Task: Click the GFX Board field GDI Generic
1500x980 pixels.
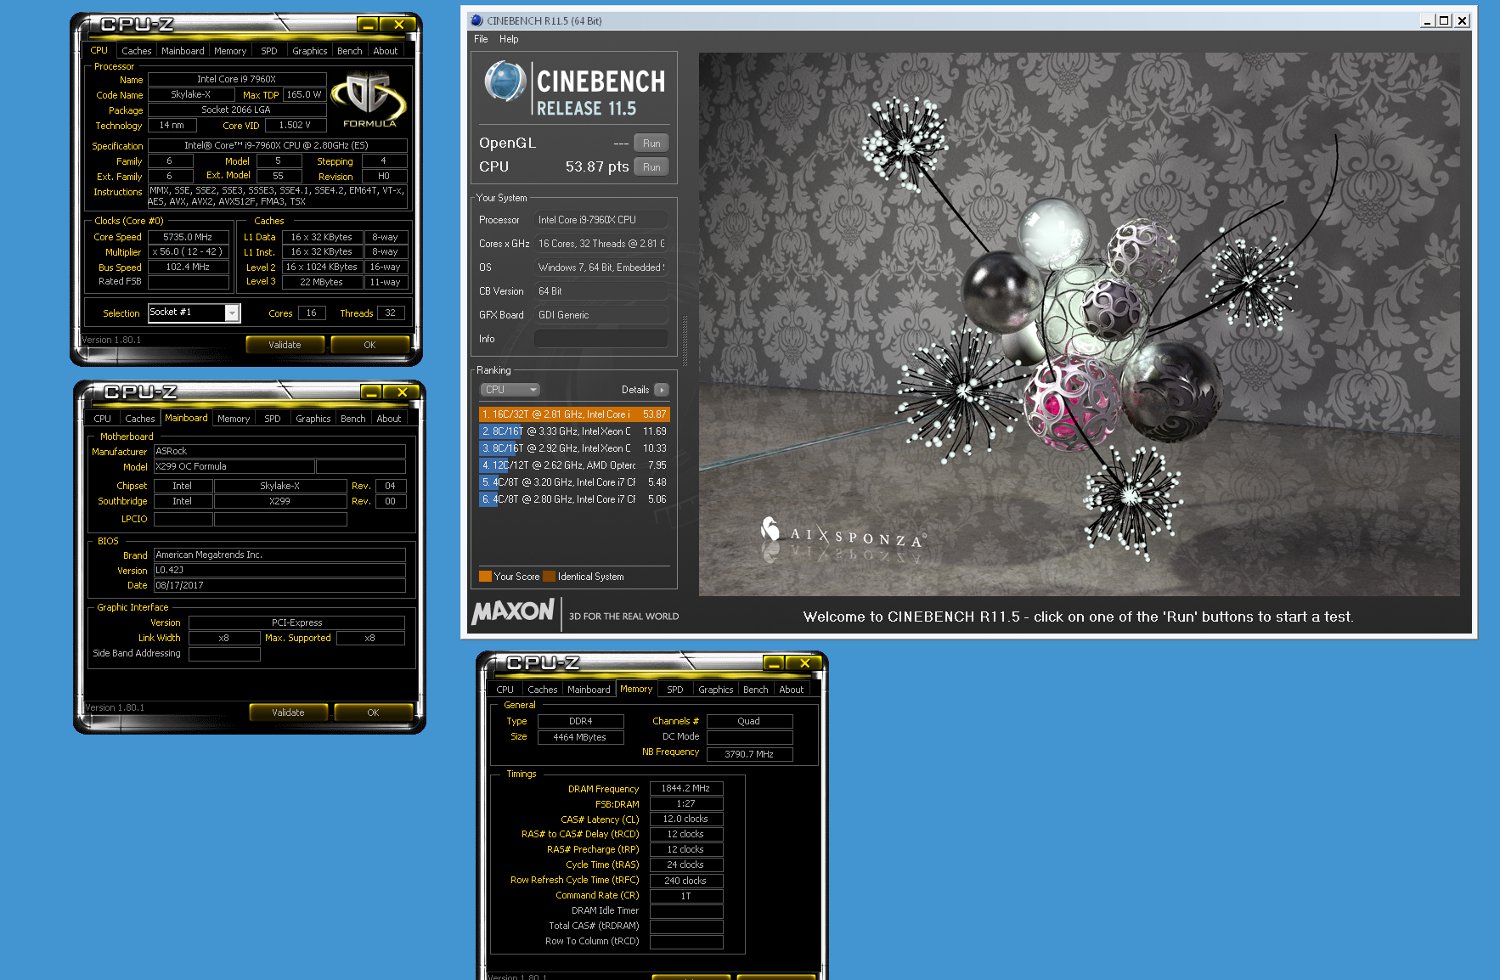Action: [601, 315]
